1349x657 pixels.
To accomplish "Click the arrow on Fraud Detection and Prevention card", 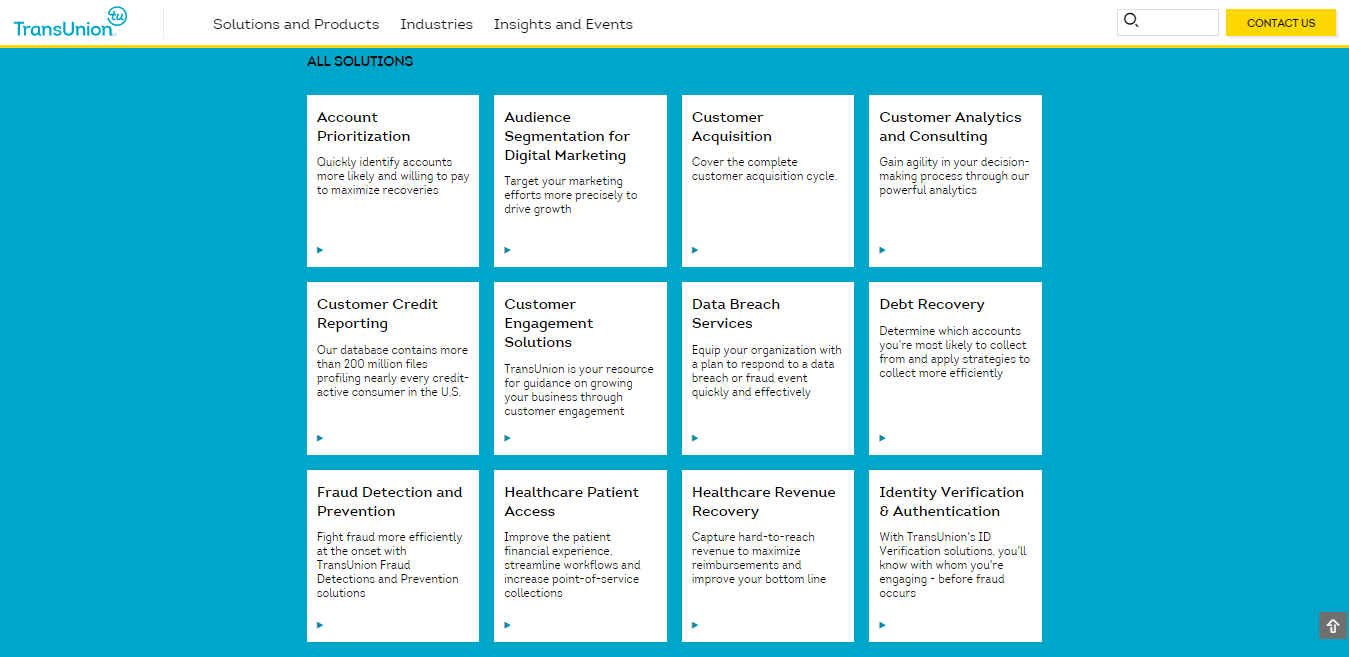I will click(x=320, y=625).
